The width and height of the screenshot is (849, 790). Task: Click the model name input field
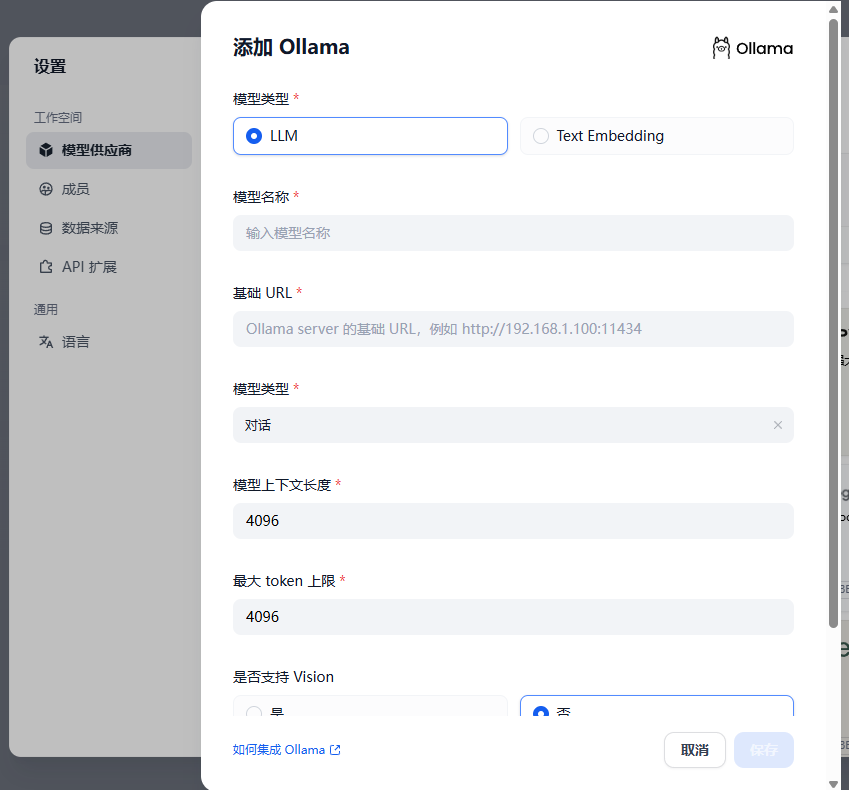point(513,233)
